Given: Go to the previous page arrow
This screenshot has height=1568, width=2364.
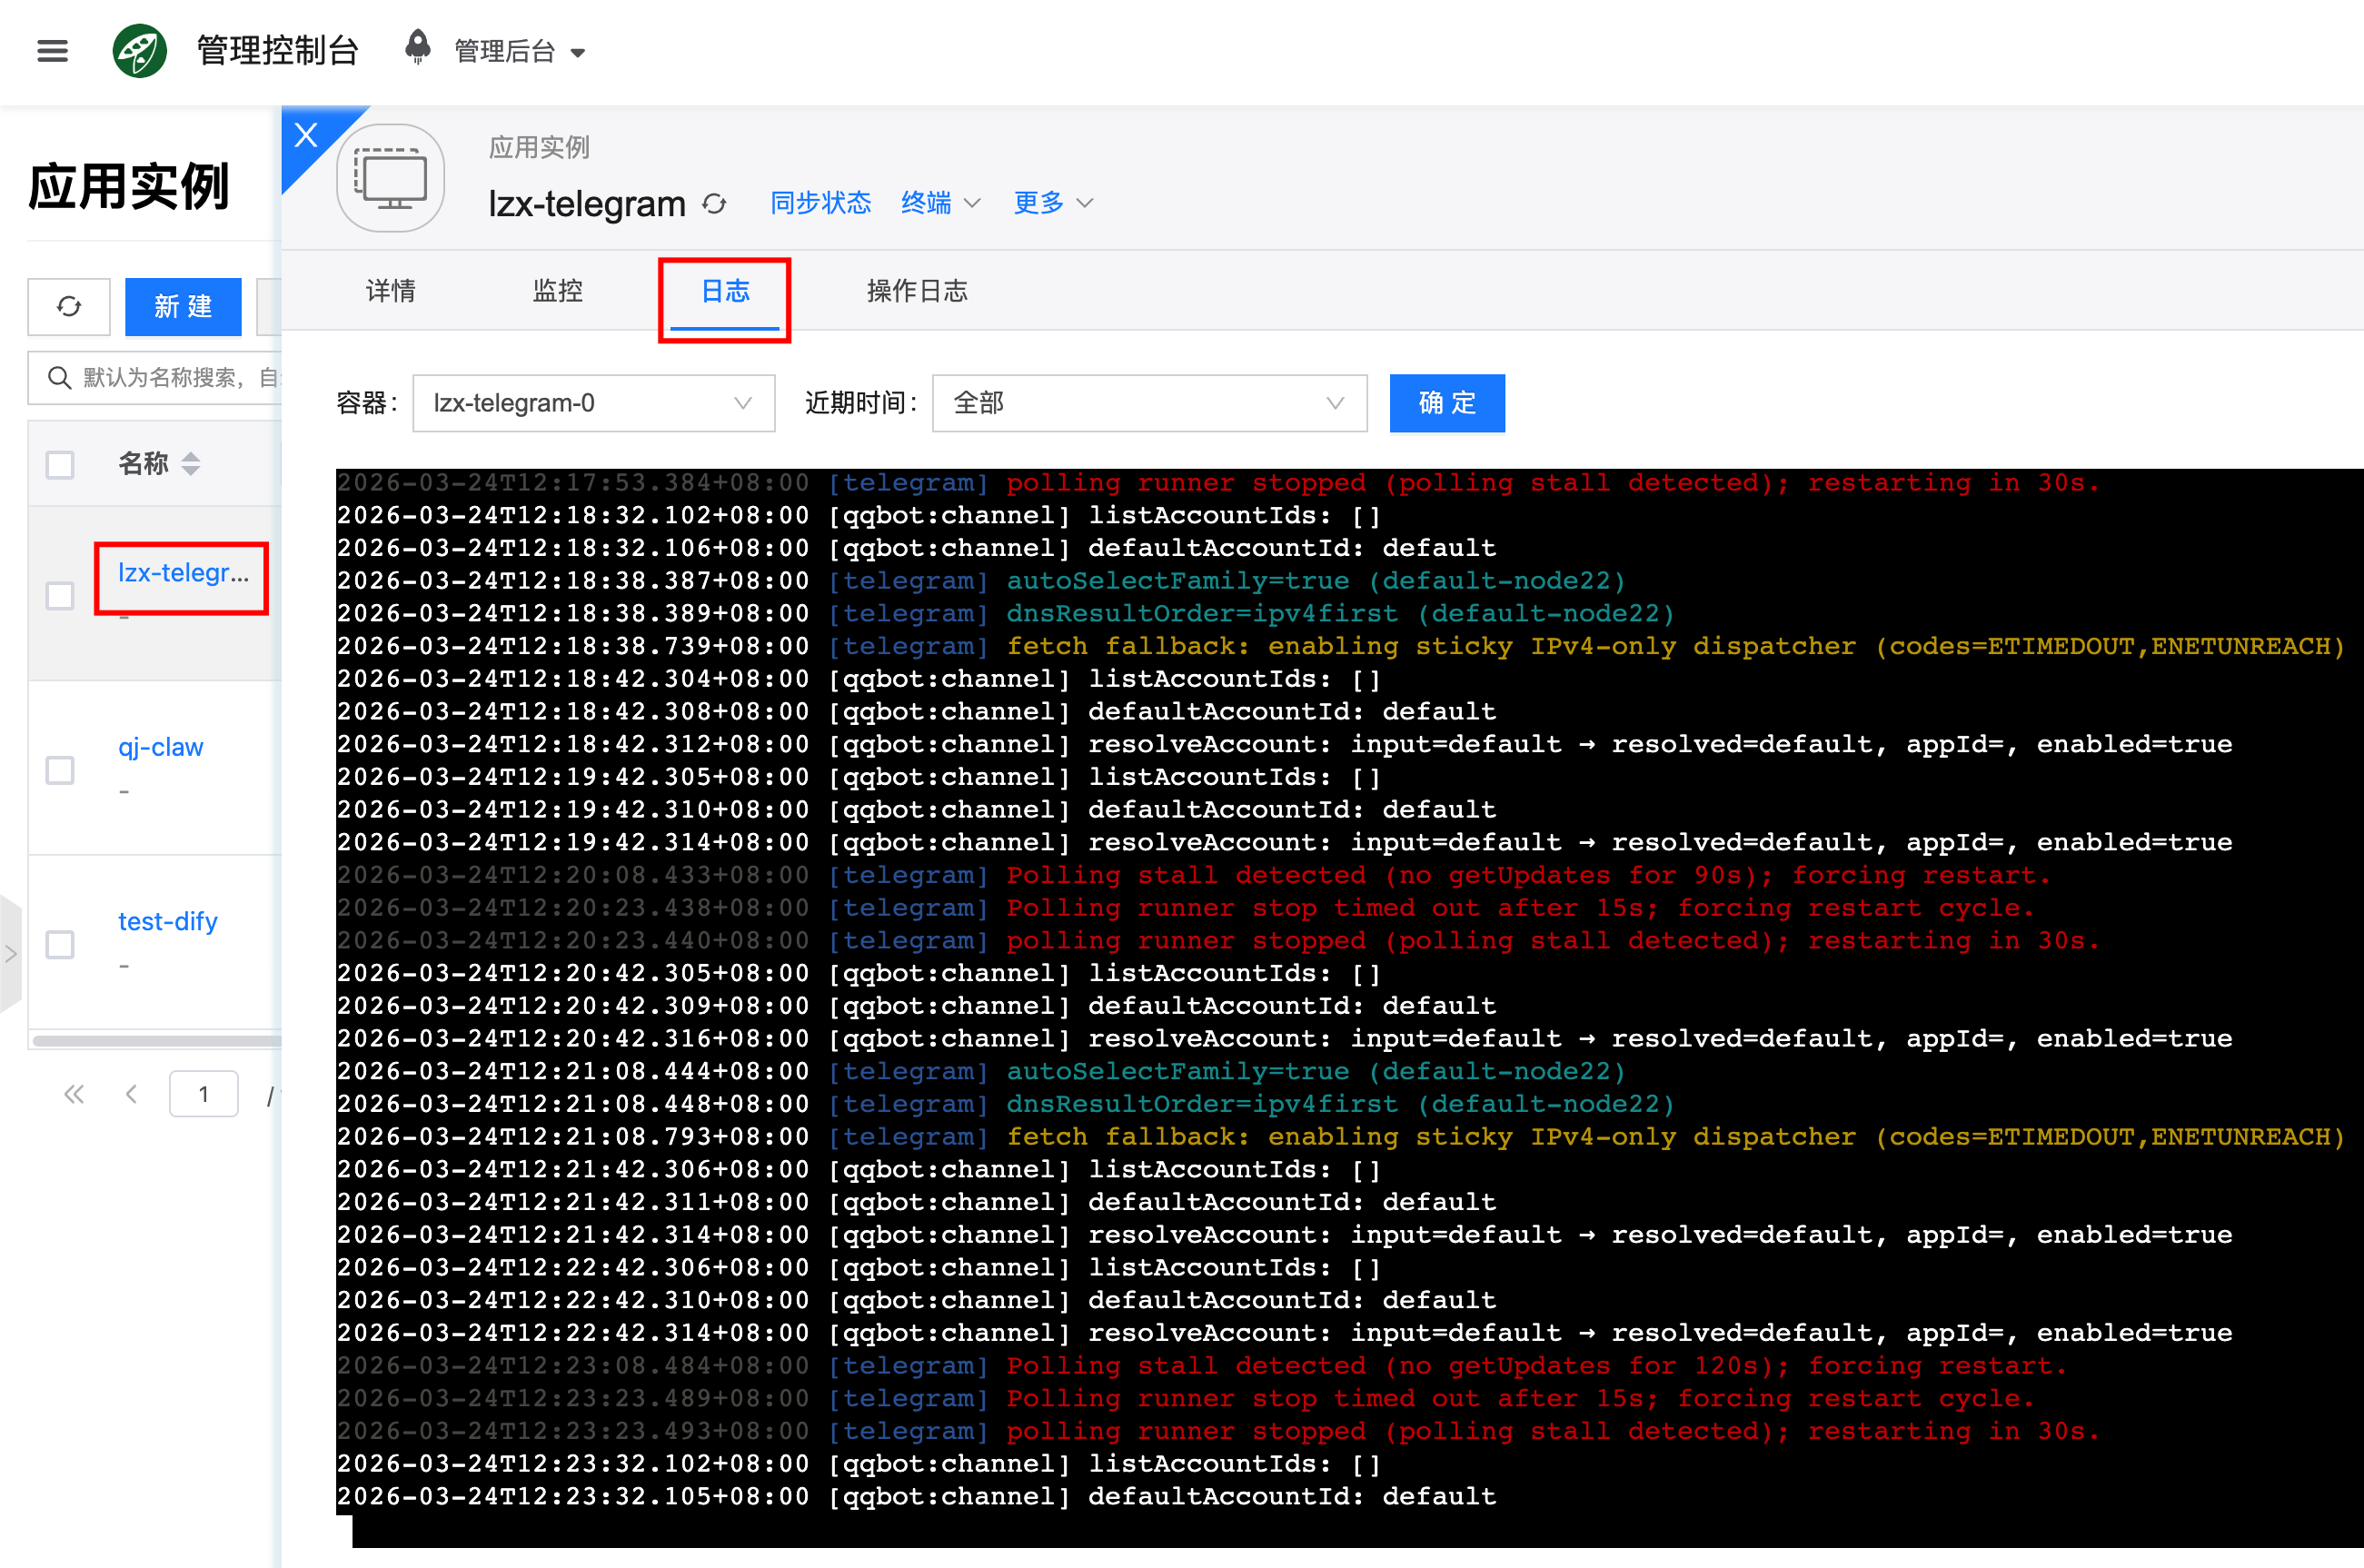Looking at the screenshot, I should point(131,1094).
